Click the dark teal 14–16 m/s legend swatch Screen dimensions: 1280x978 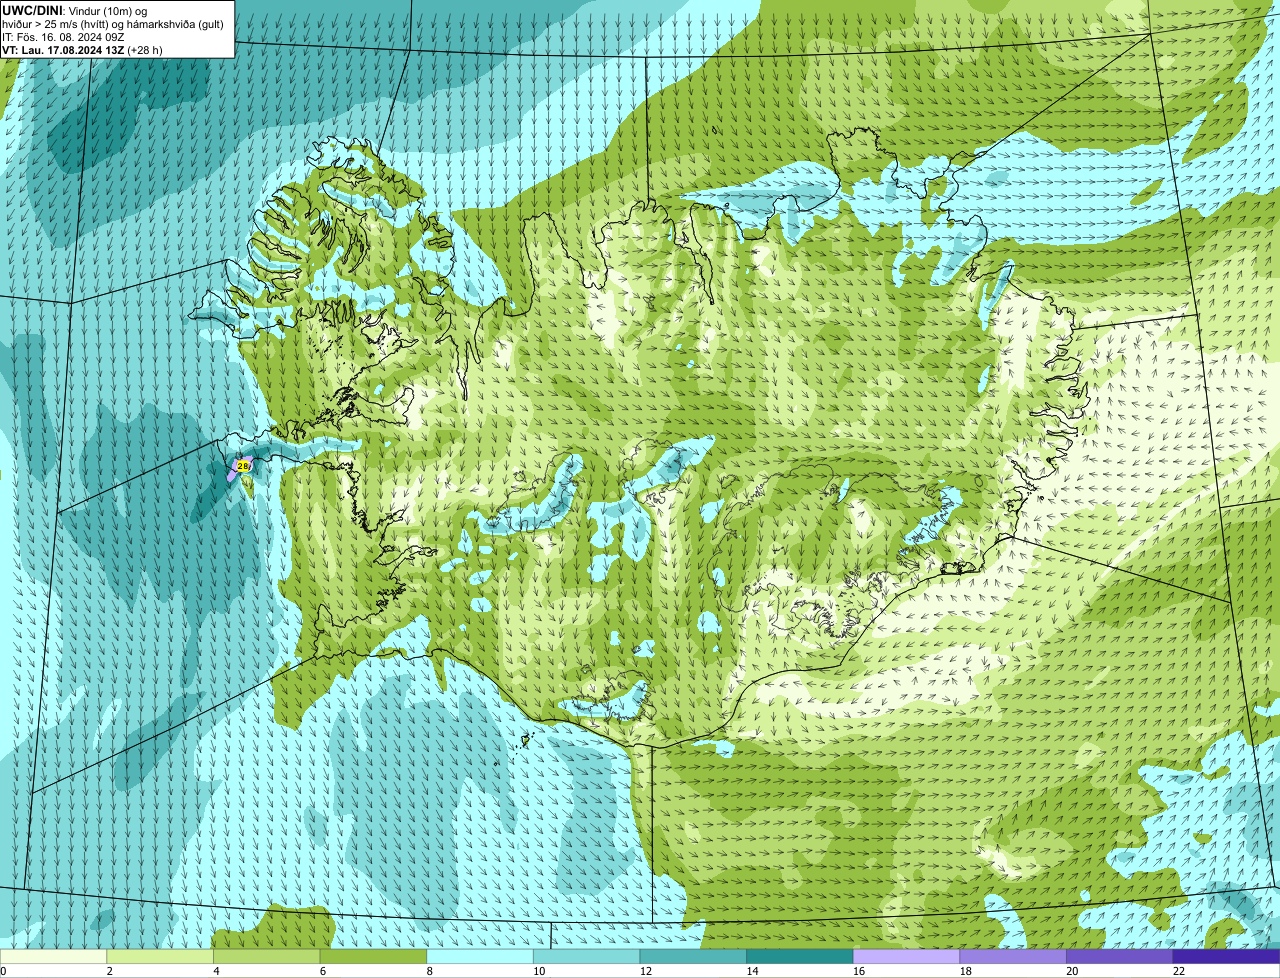(800, 956)
